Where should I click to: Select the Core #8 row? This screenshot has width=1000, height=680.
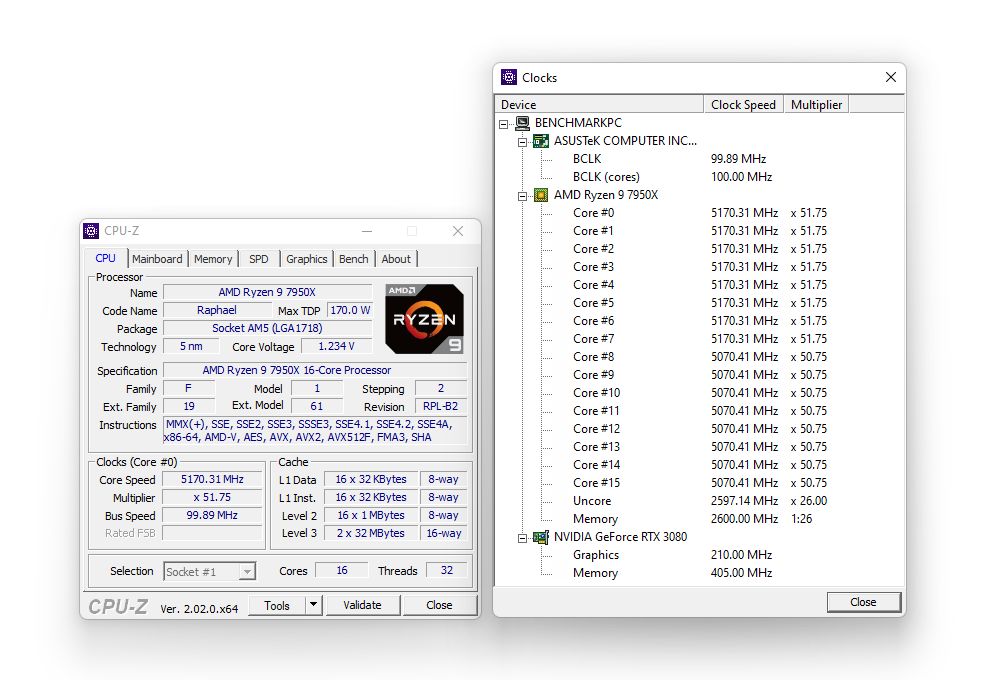pyautogui.click(x=700, y=357)
